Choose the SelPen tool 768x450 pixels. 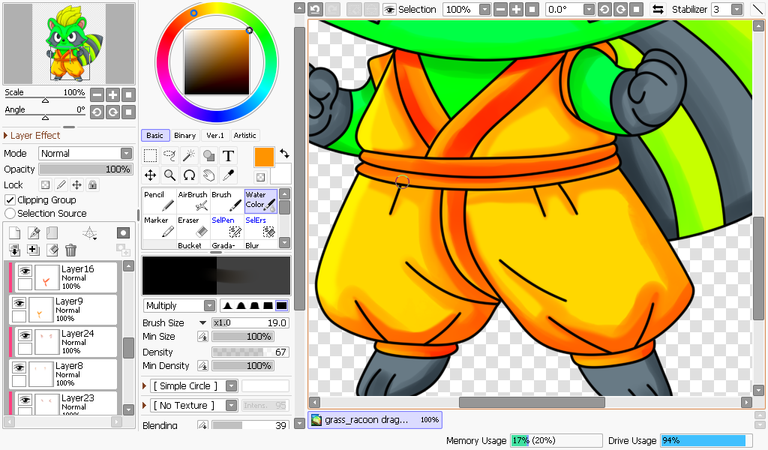pyautogui.click(x=227, y=227)
